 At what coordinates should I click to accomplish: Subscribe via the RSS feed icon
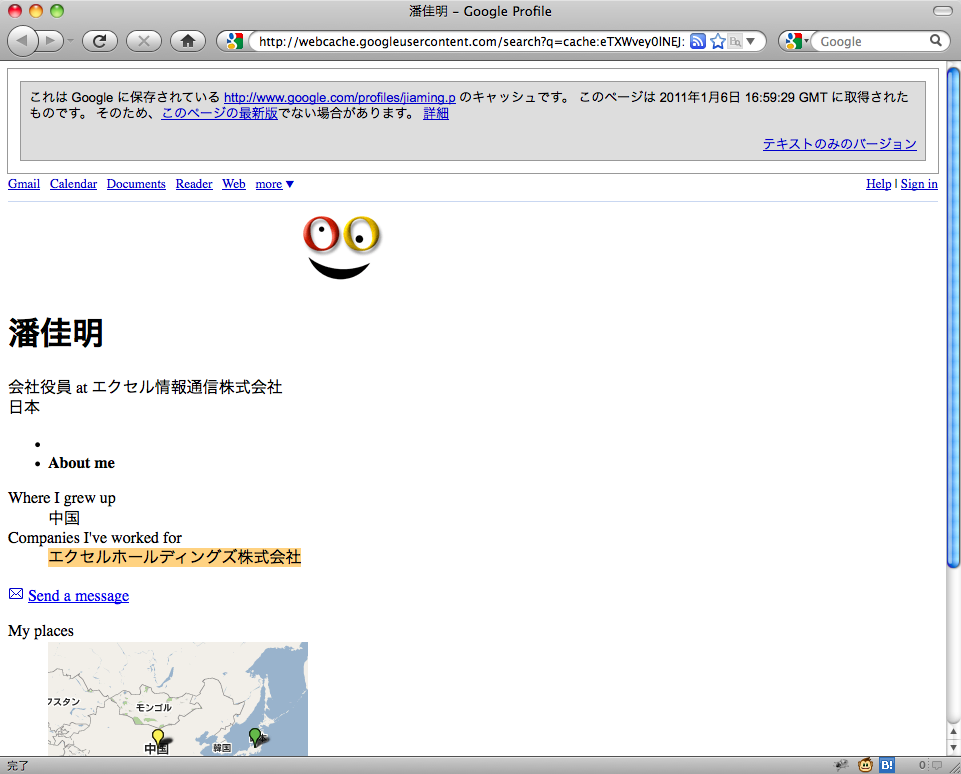[x=697, y=41]
